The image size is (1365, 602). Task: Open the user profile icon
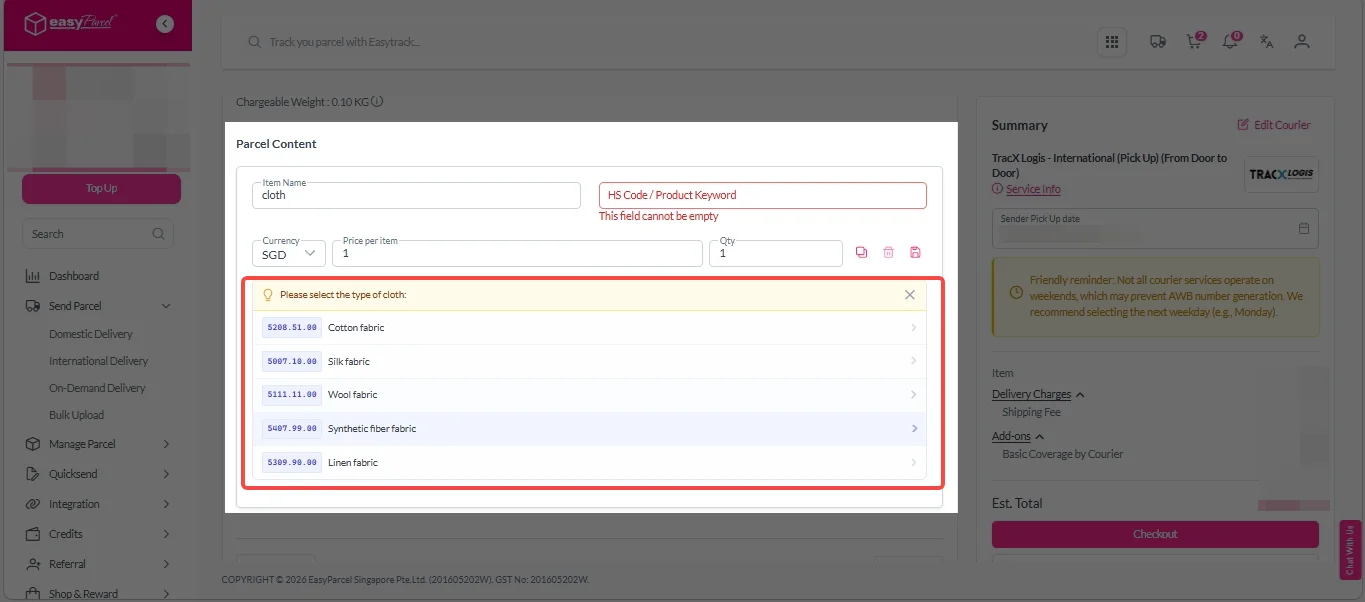coord(1301,42)
